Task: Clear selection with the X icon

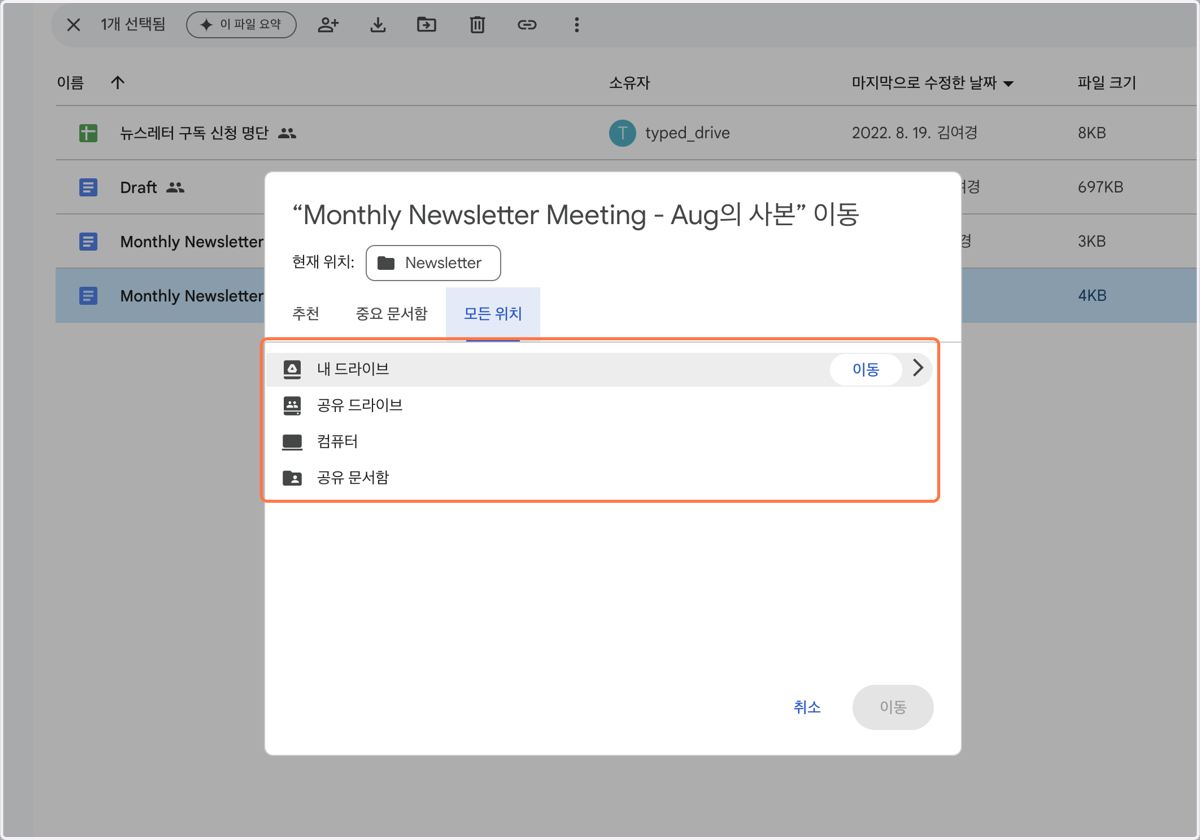Action: point(73,25)
